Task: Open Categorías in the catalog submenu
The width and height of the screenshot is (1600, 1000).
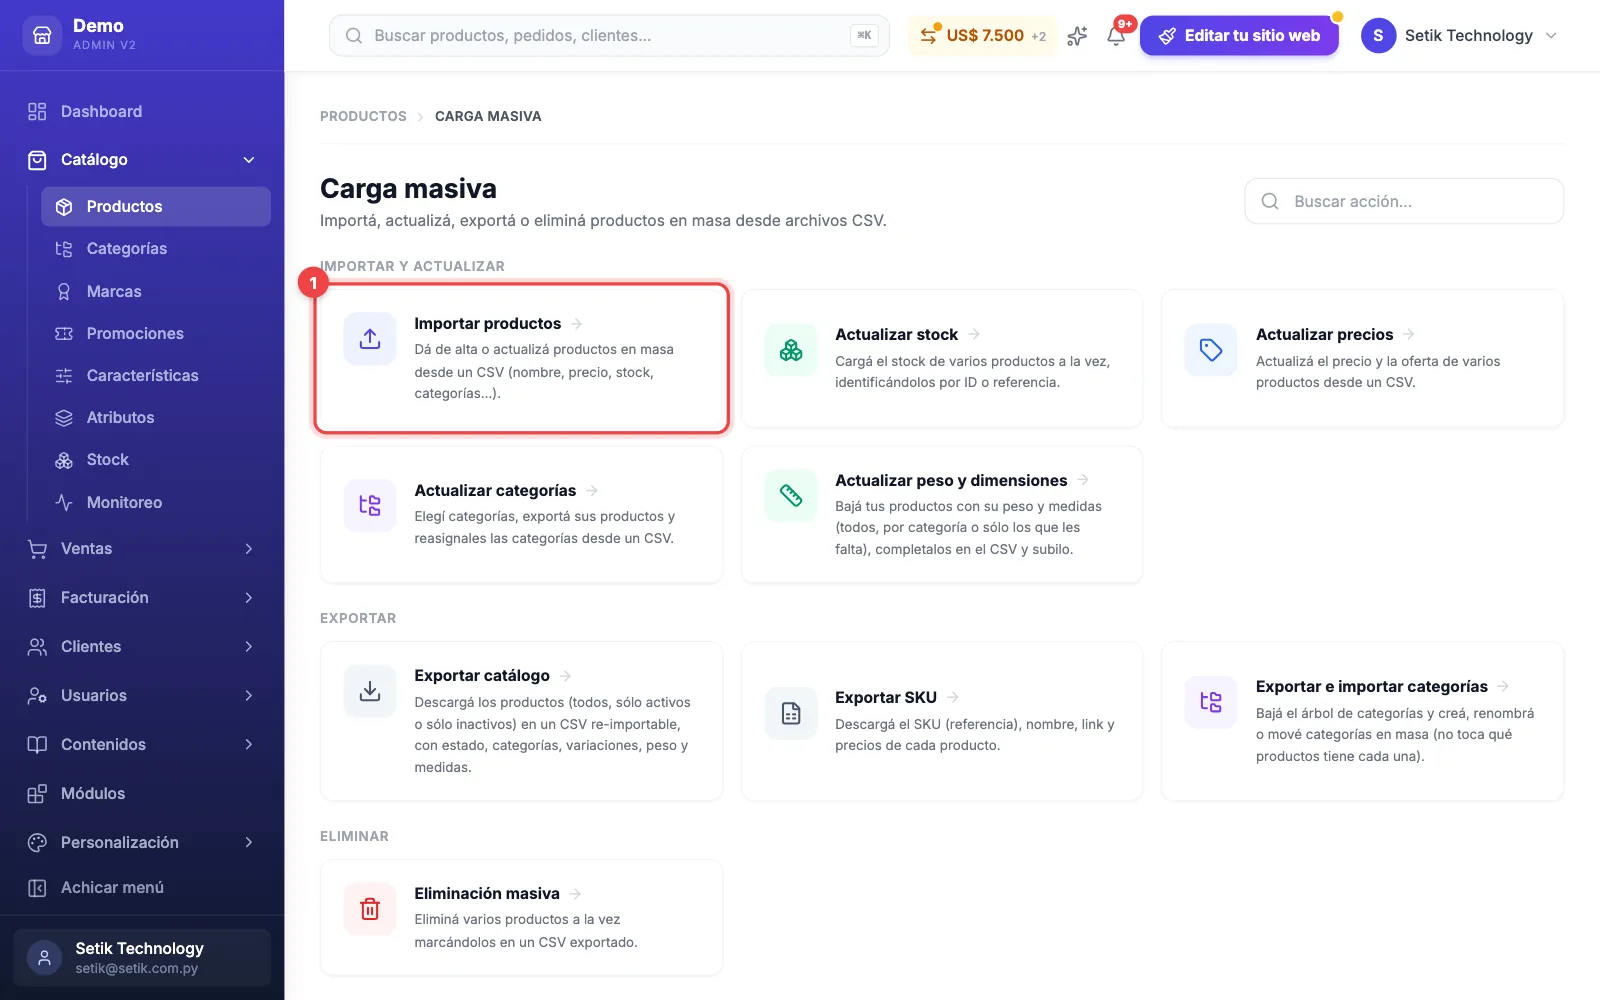Action: click(156, 249)
